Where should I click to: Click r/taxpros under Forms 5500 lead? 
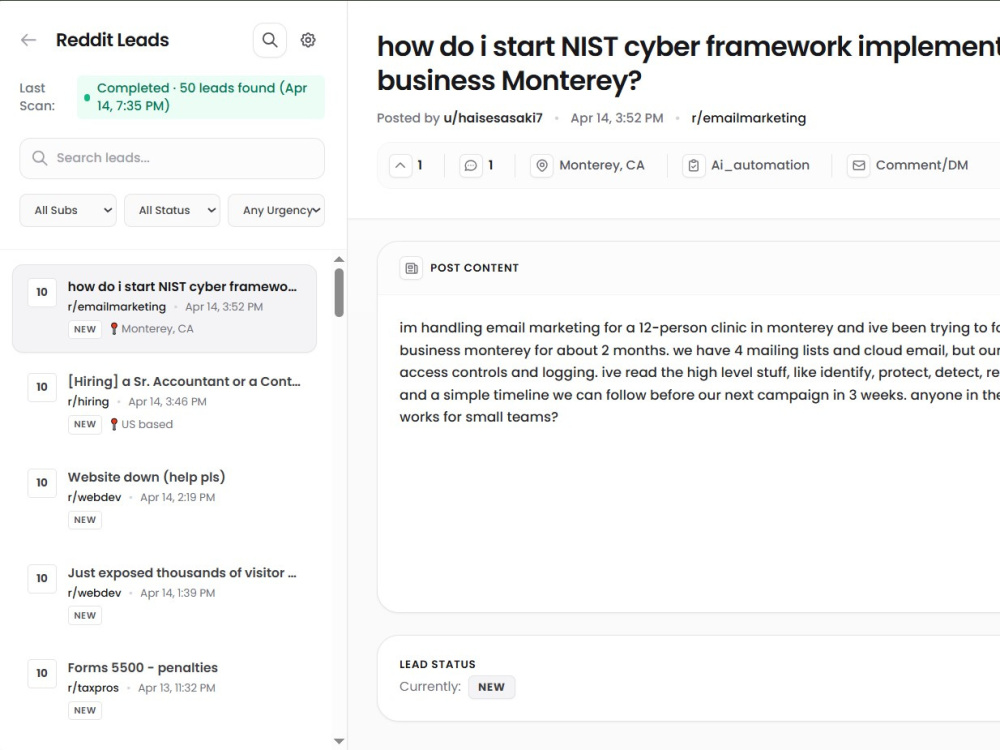click(x=93, y=688)
